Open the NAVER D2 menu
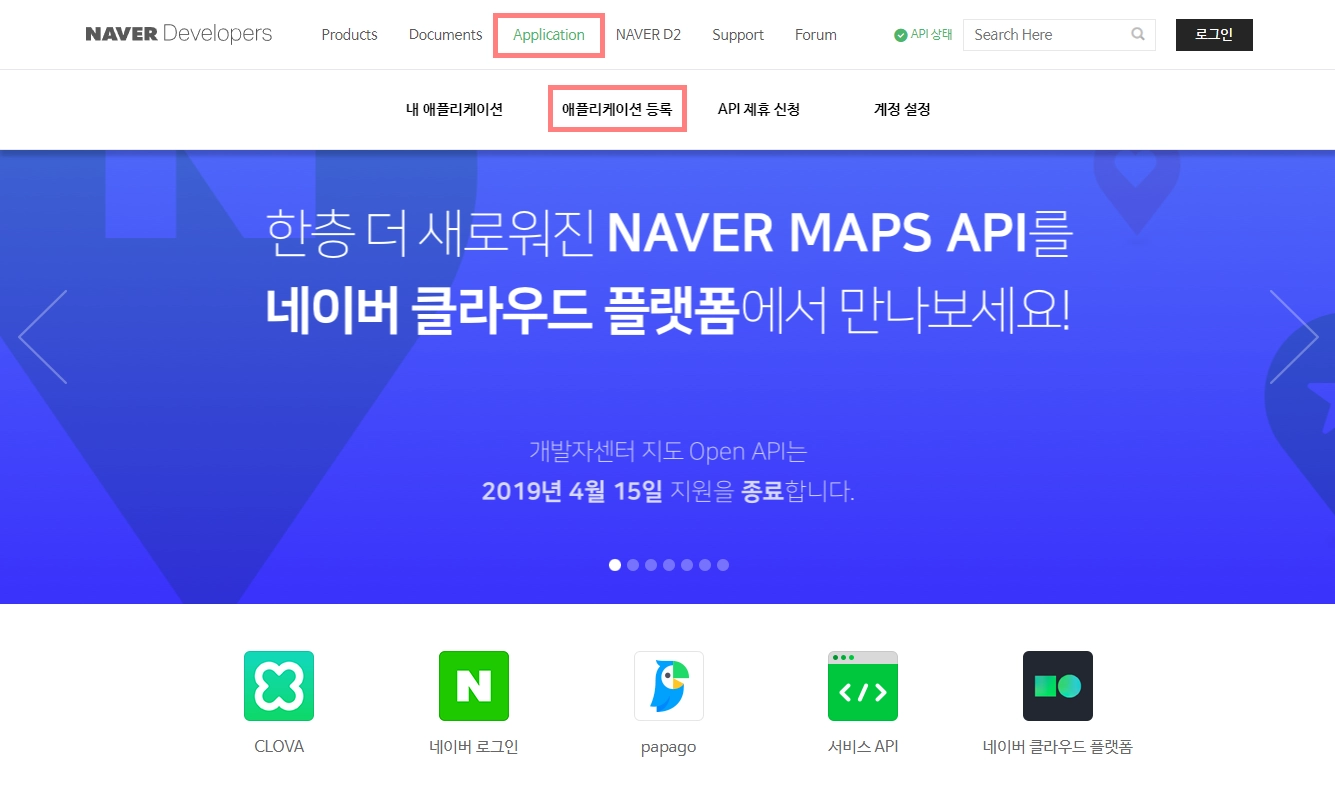This screenshot has width=1335, height=803. click(x=648, y=35)
